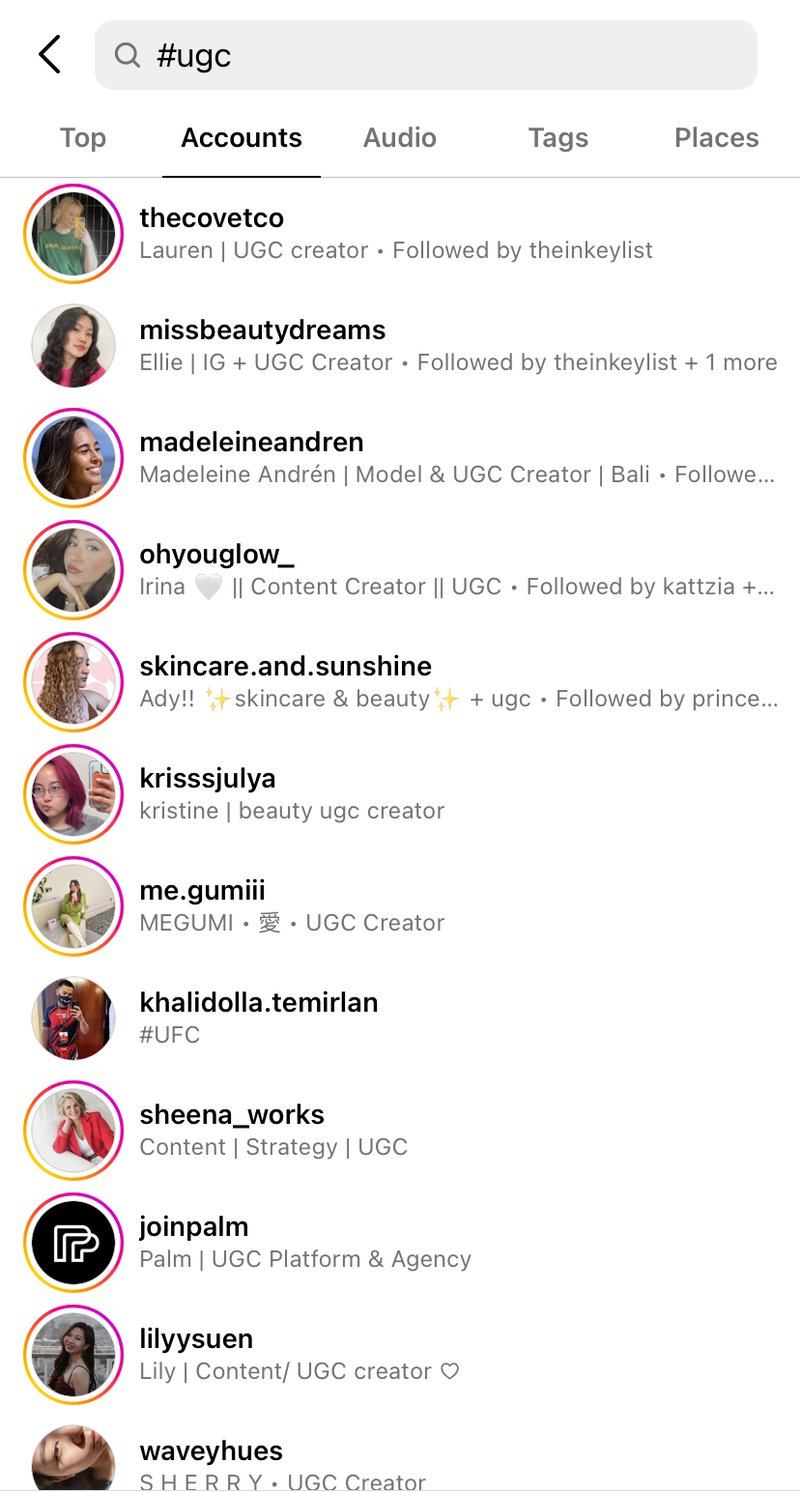Select the Places tab
This screenshot has width=800, height=1492.
[716, 138]
